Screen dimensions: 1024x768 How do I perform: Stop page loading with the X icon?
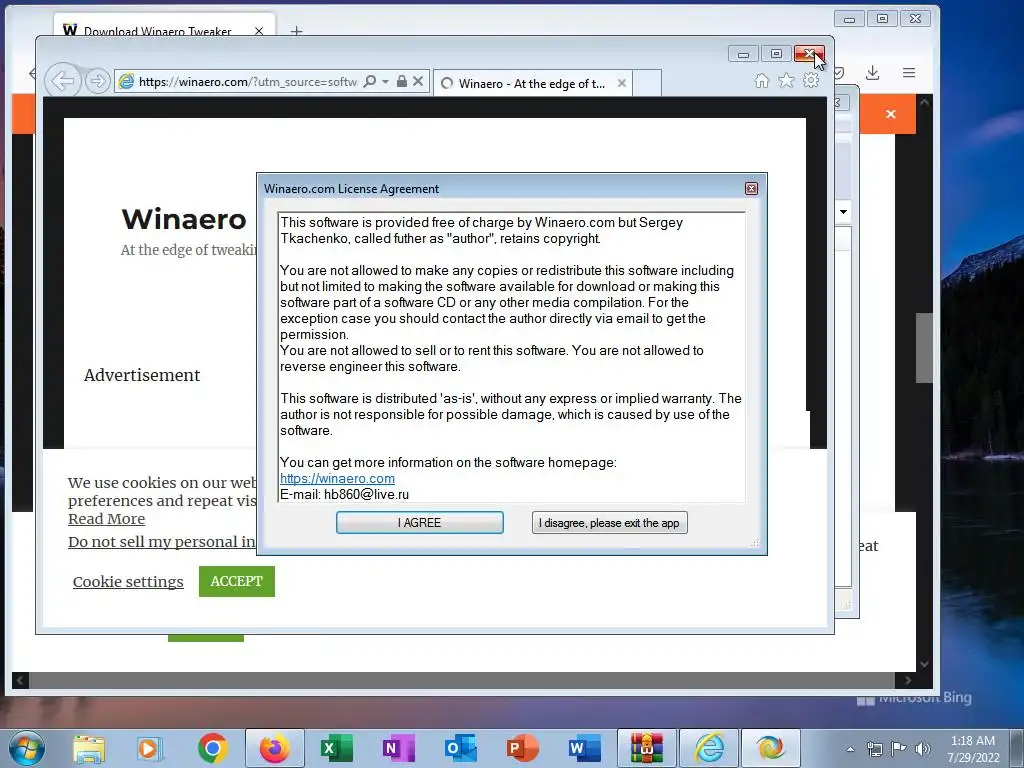[x=419, y=81]
